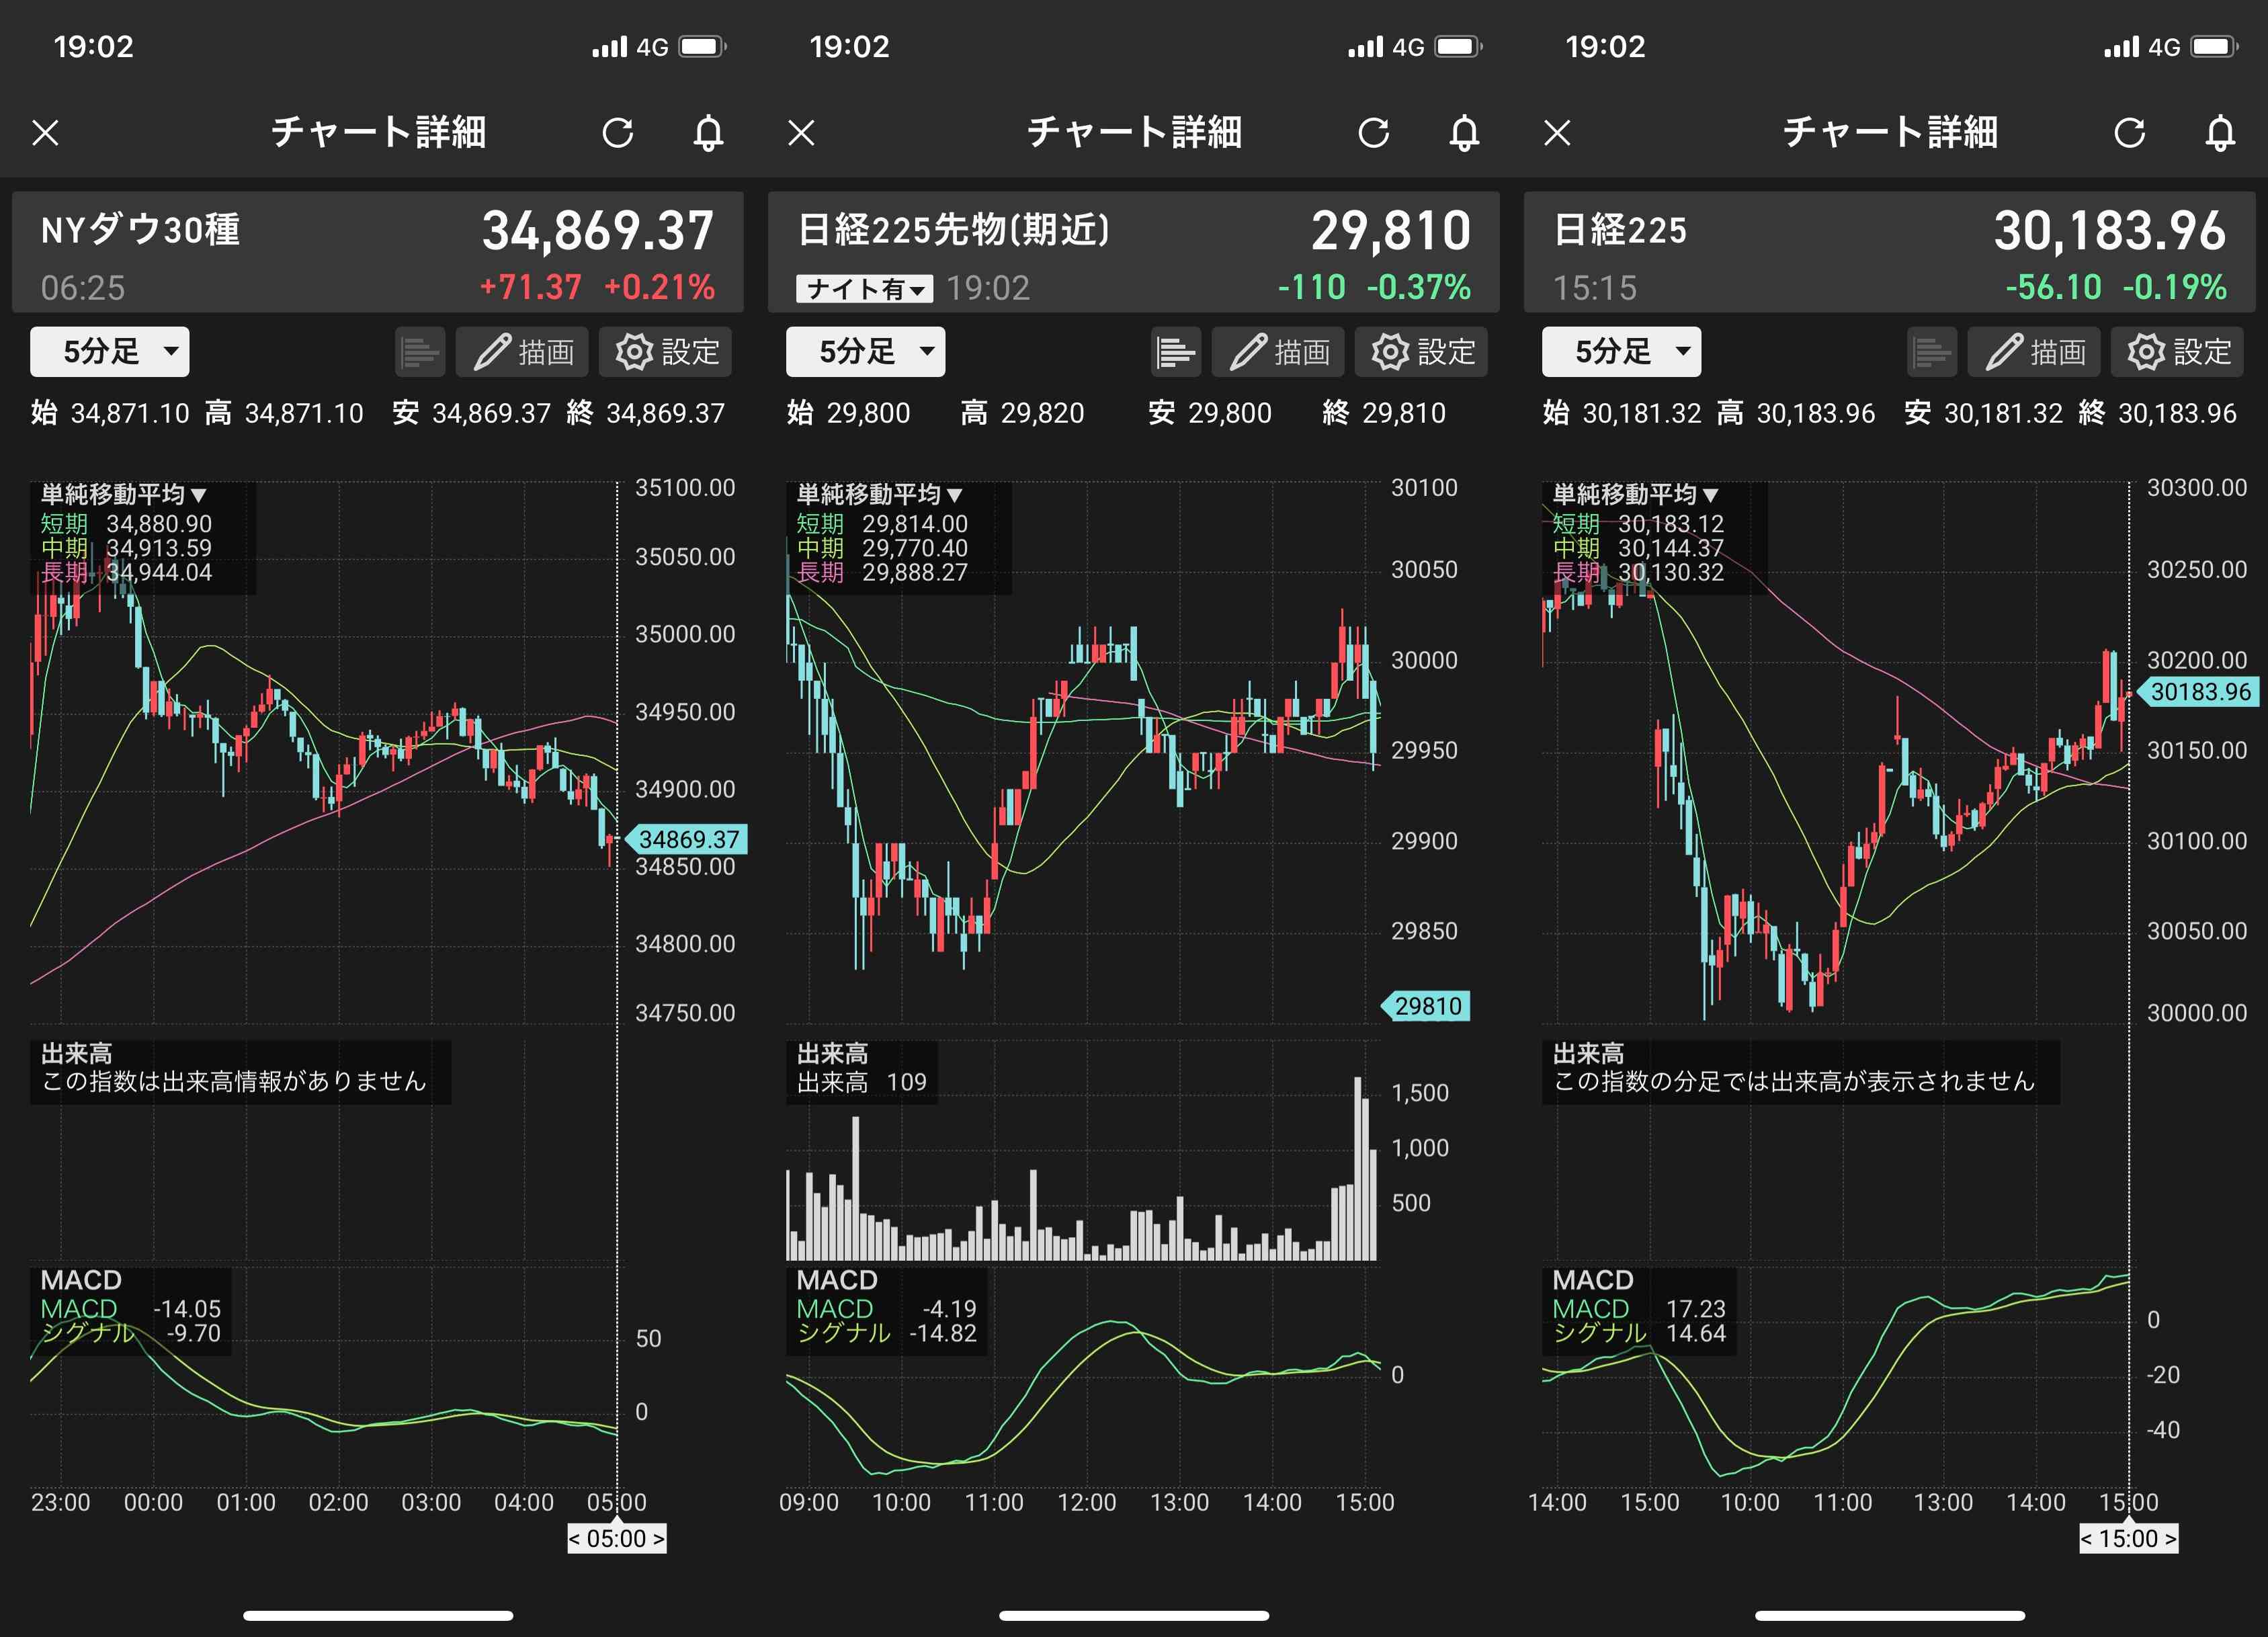Open alert bell on 日経225先物 screen
The width and height of the screenshot is (2268, 1637).
(x=1464, y=132)
